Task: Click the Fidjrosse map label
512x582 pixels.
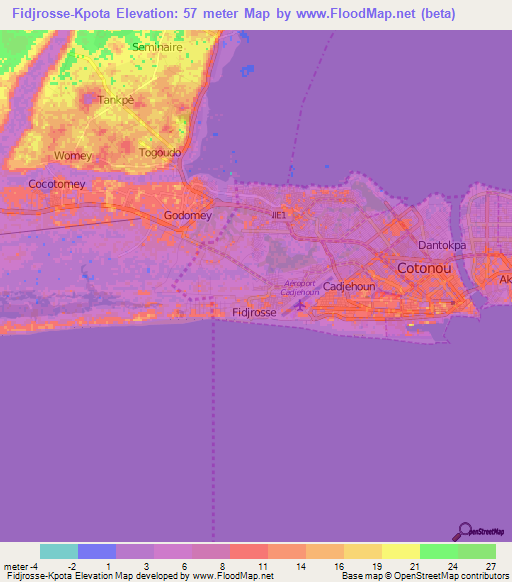Action: click(254, 313)
